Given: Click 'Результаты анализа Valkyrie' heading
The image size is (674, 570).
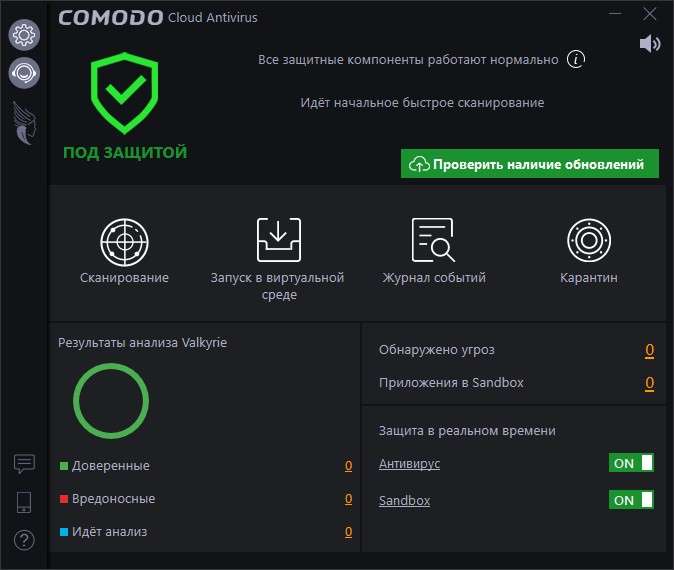Looking at the screenshot, I should point(142,343).
